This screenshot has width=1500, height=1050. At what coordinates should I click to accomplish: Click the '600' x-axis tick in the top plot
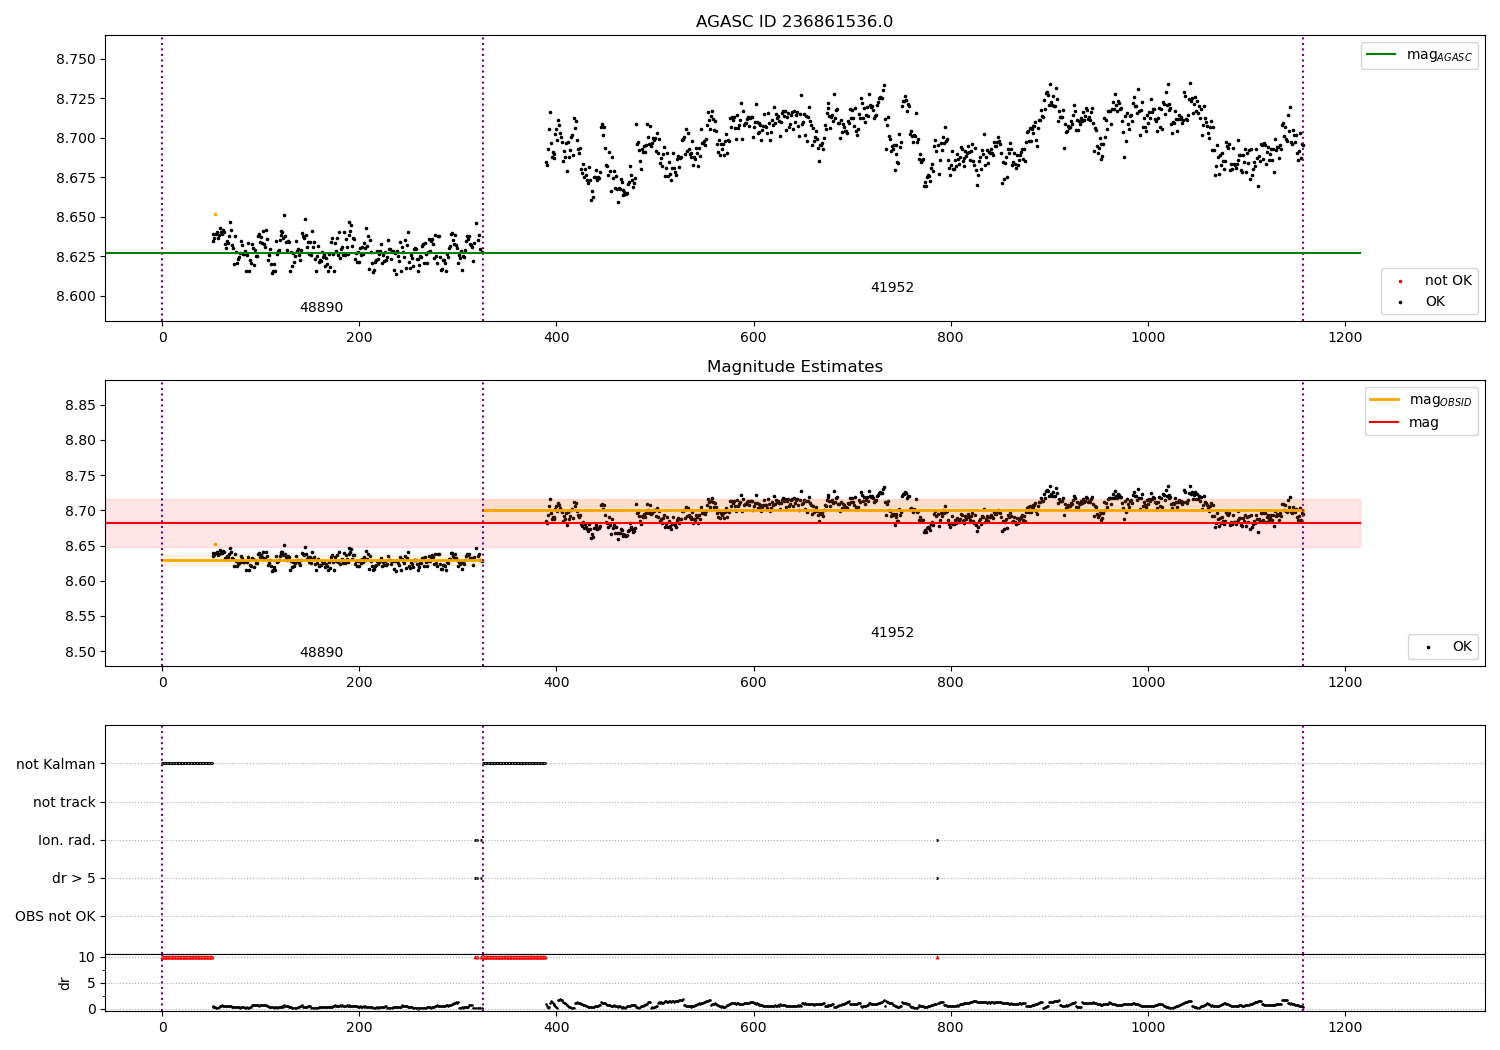pos(753,337)
